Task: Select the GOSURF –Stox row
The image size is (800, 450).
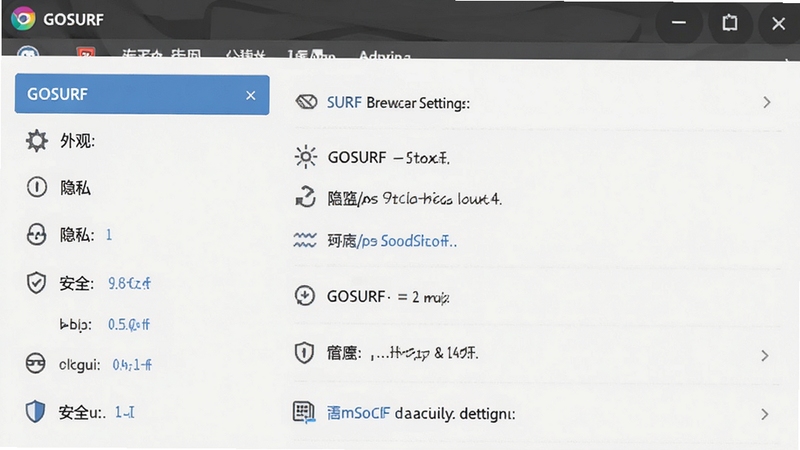Action: pyautogui.click(x=388, y=157)
